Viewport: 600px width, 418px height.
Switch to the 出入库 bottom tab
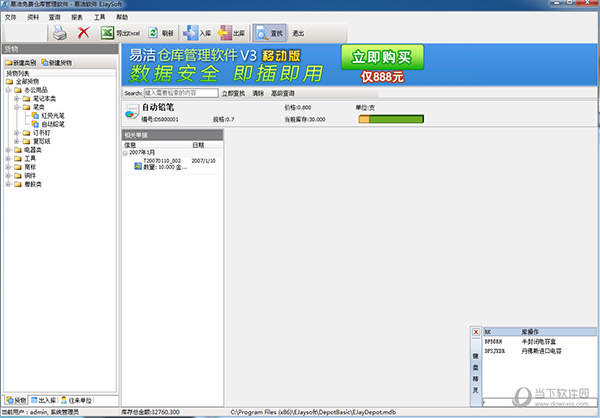coord(43,400)
